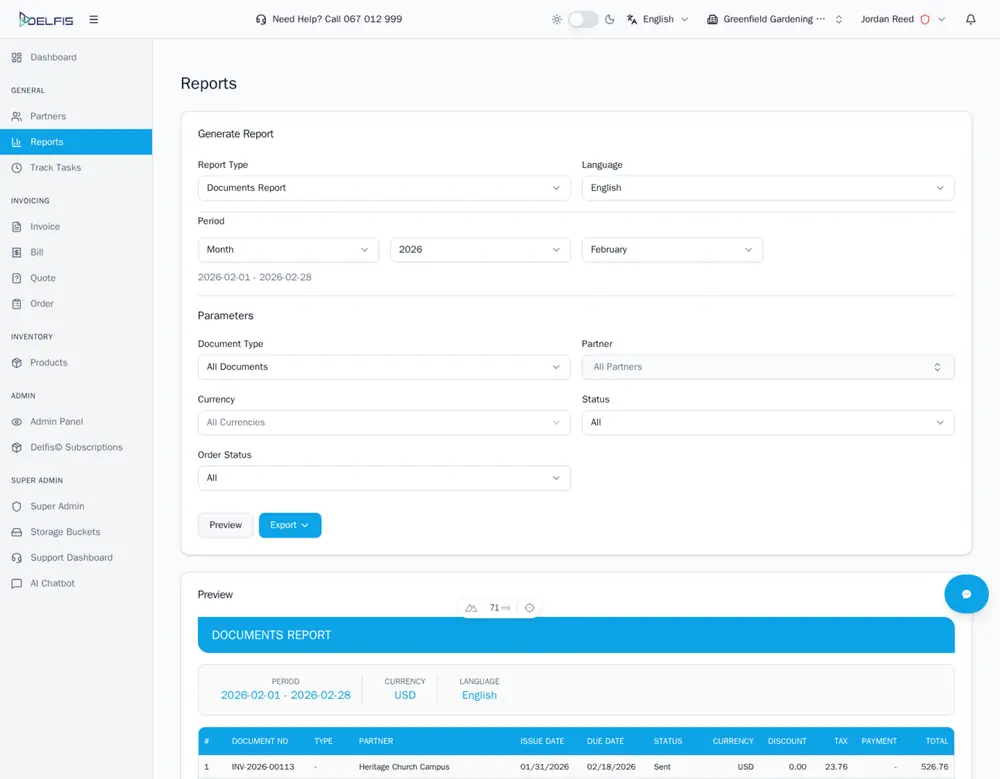This screenshot has width=1000, height=779.
Task: Click the notification bell icon
Action: click(970, 19)
